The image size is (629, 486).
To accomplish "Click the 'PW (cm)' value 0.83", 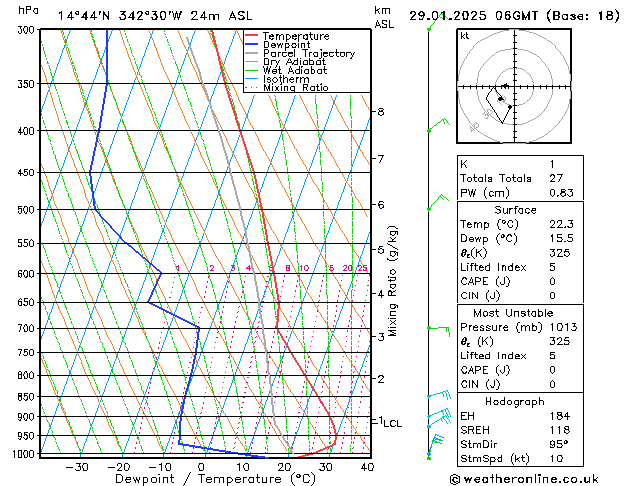I will [561, 193].
